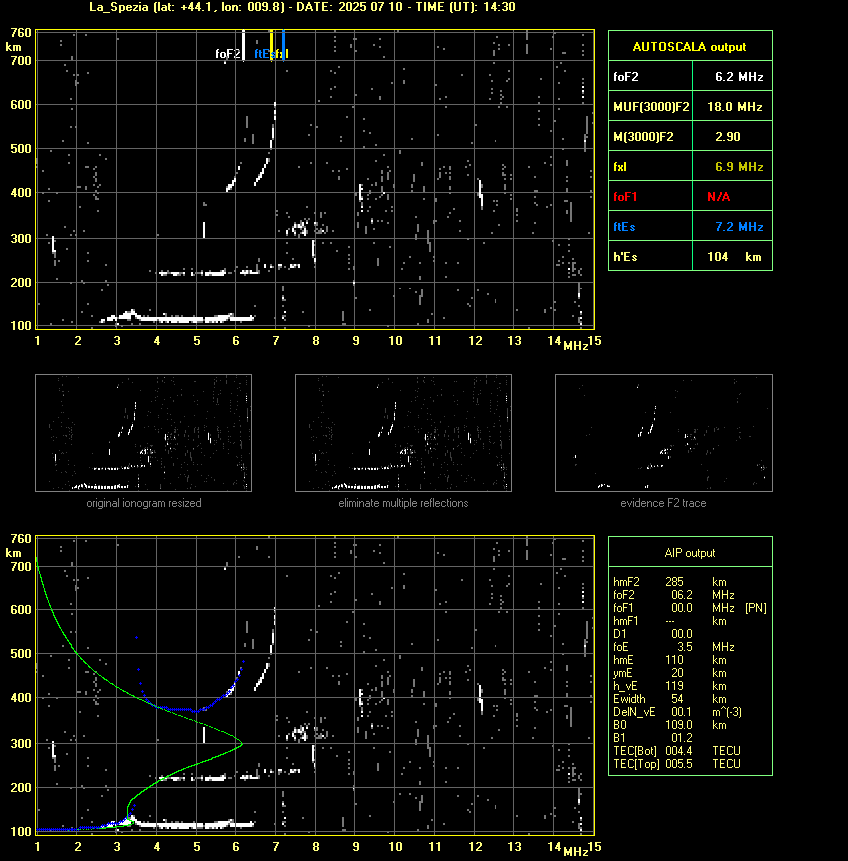
Task: Select the 6.9 MHz value
Action: pos(739,166)
